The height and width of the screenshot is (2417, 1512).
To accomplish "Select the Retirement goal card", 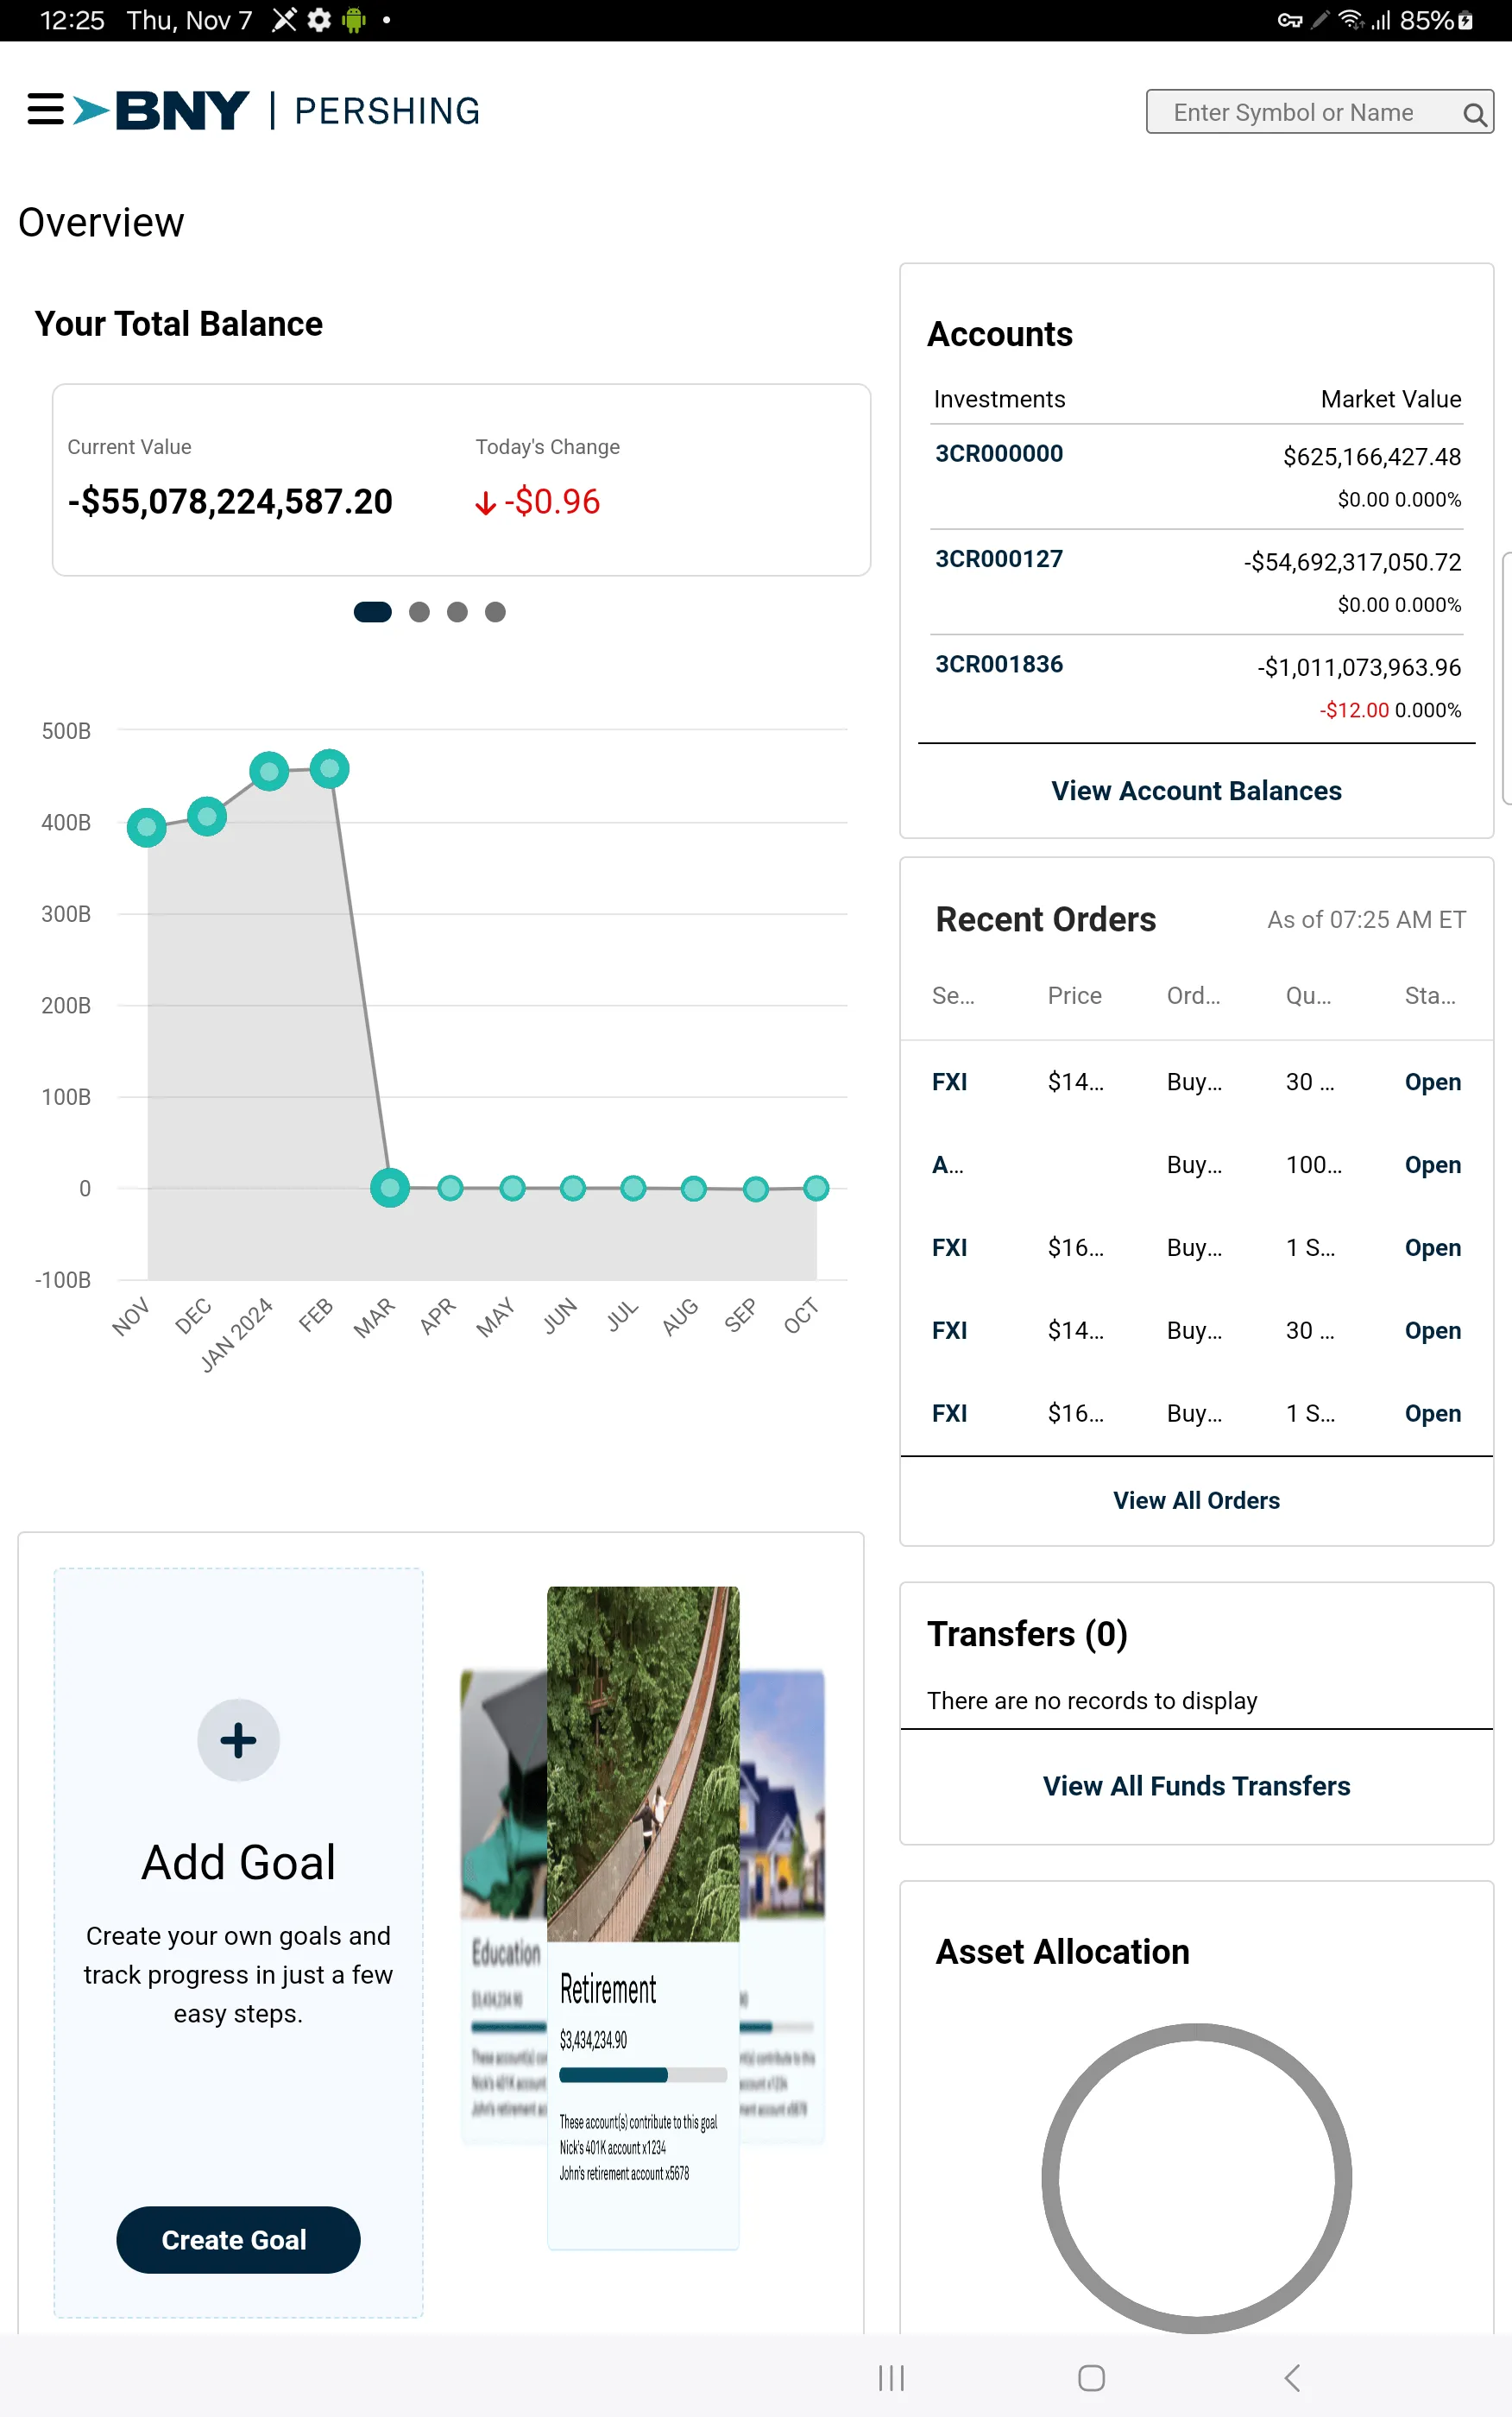I will [x=643, y=1917].
